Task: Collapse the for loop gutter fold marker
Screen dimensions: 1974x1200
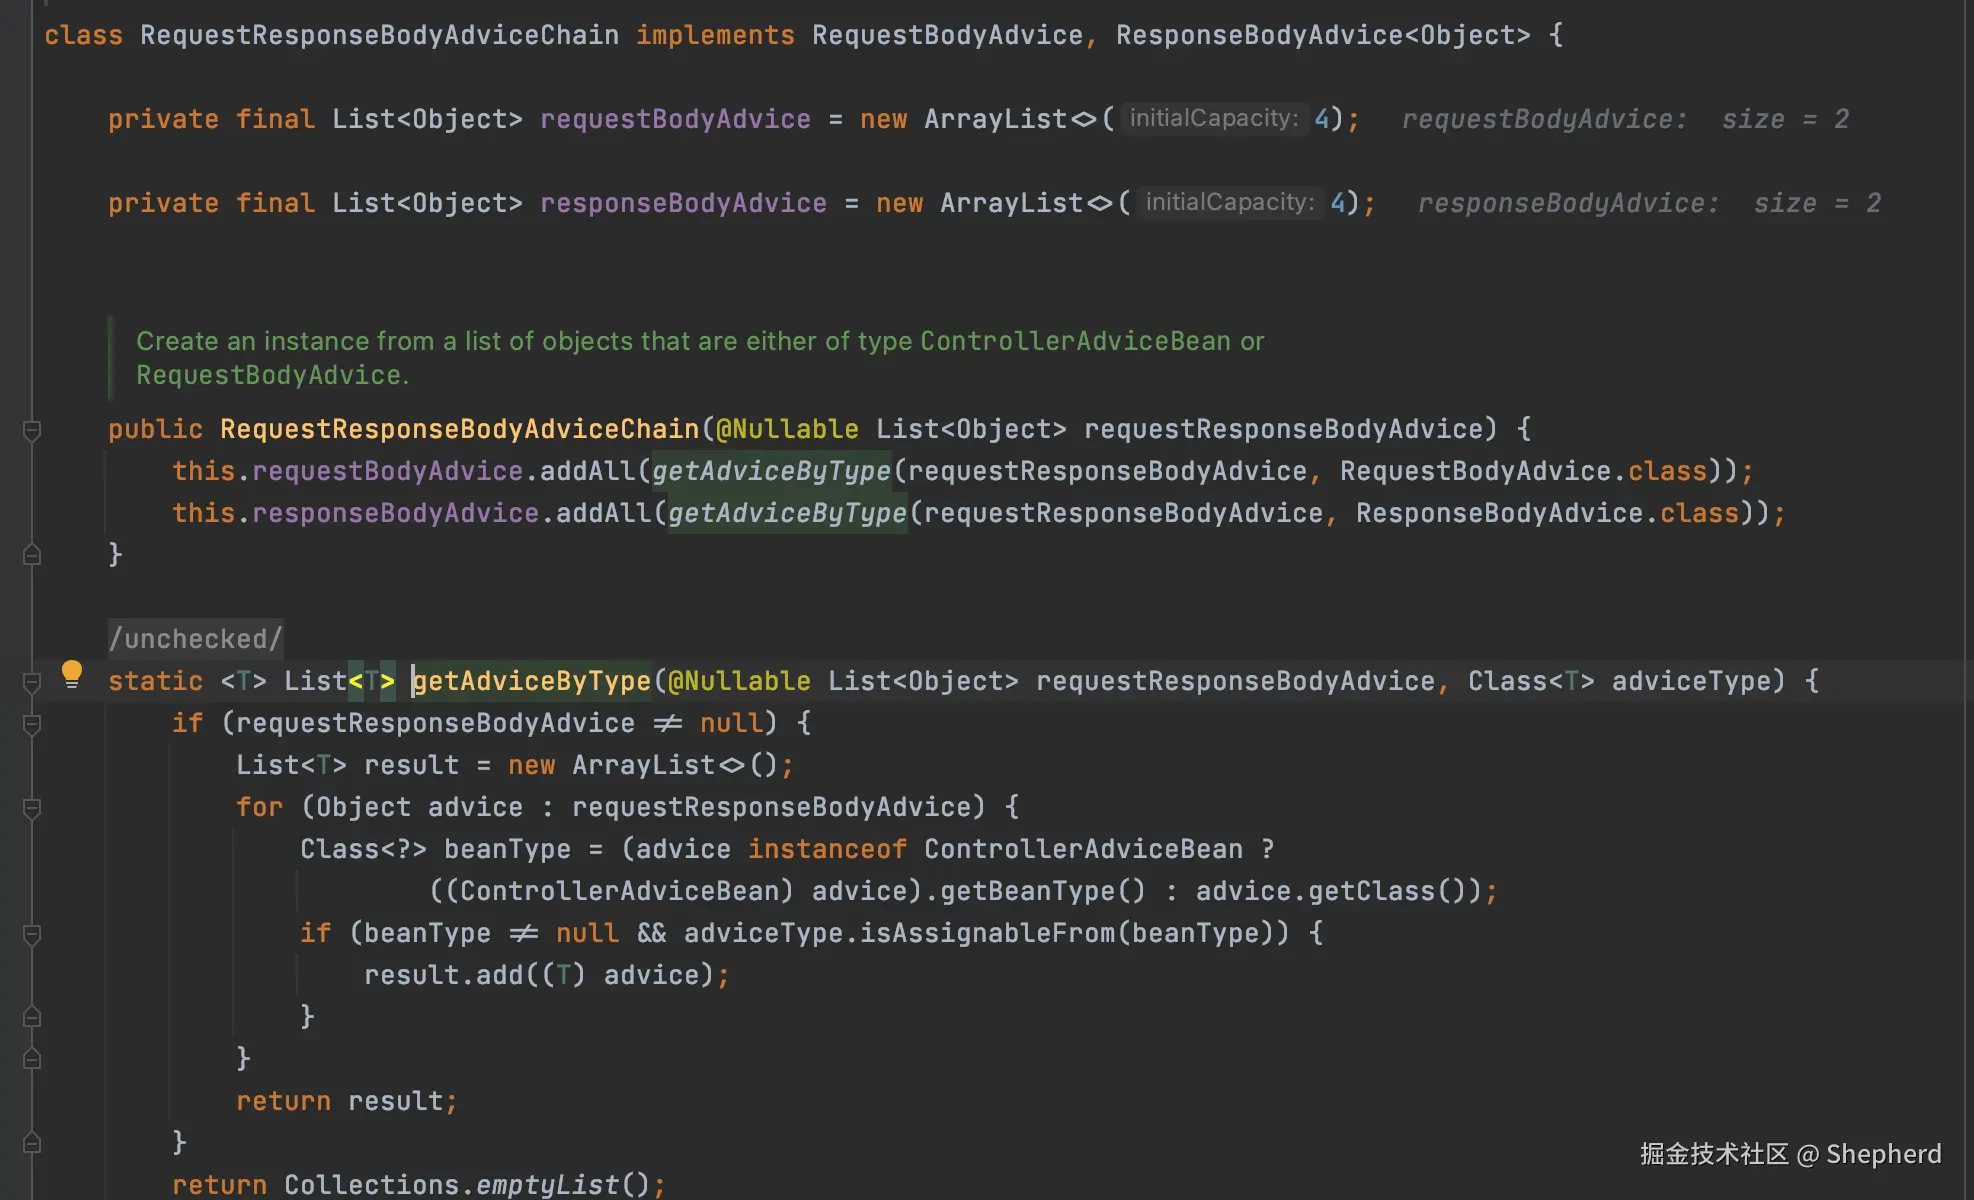Action: coord(32,809)
